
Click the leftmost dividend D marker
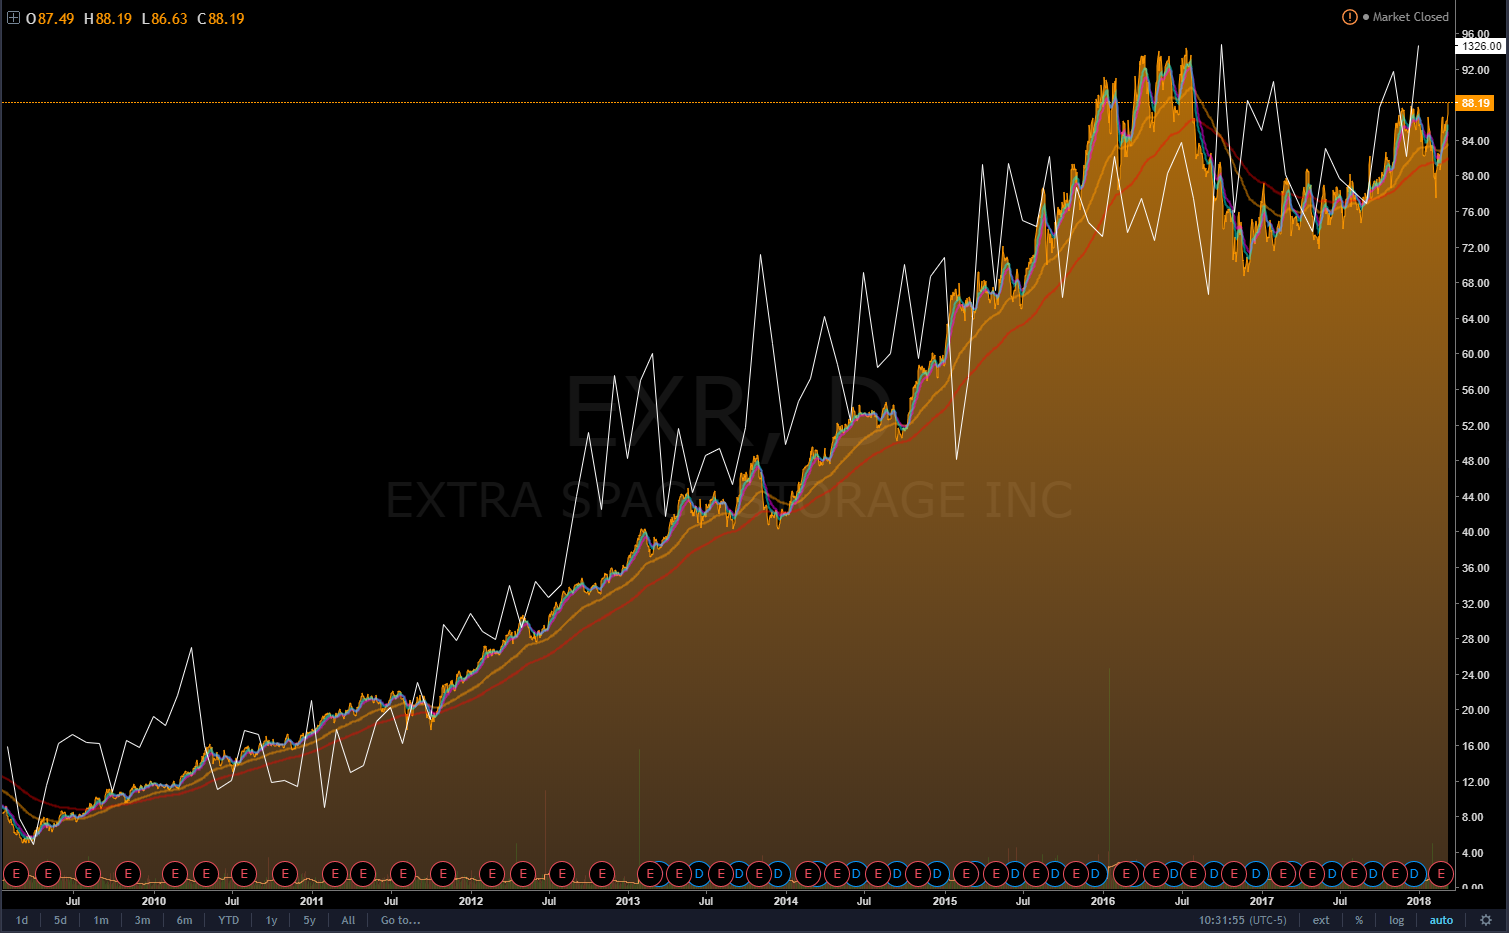coord(699,874)
